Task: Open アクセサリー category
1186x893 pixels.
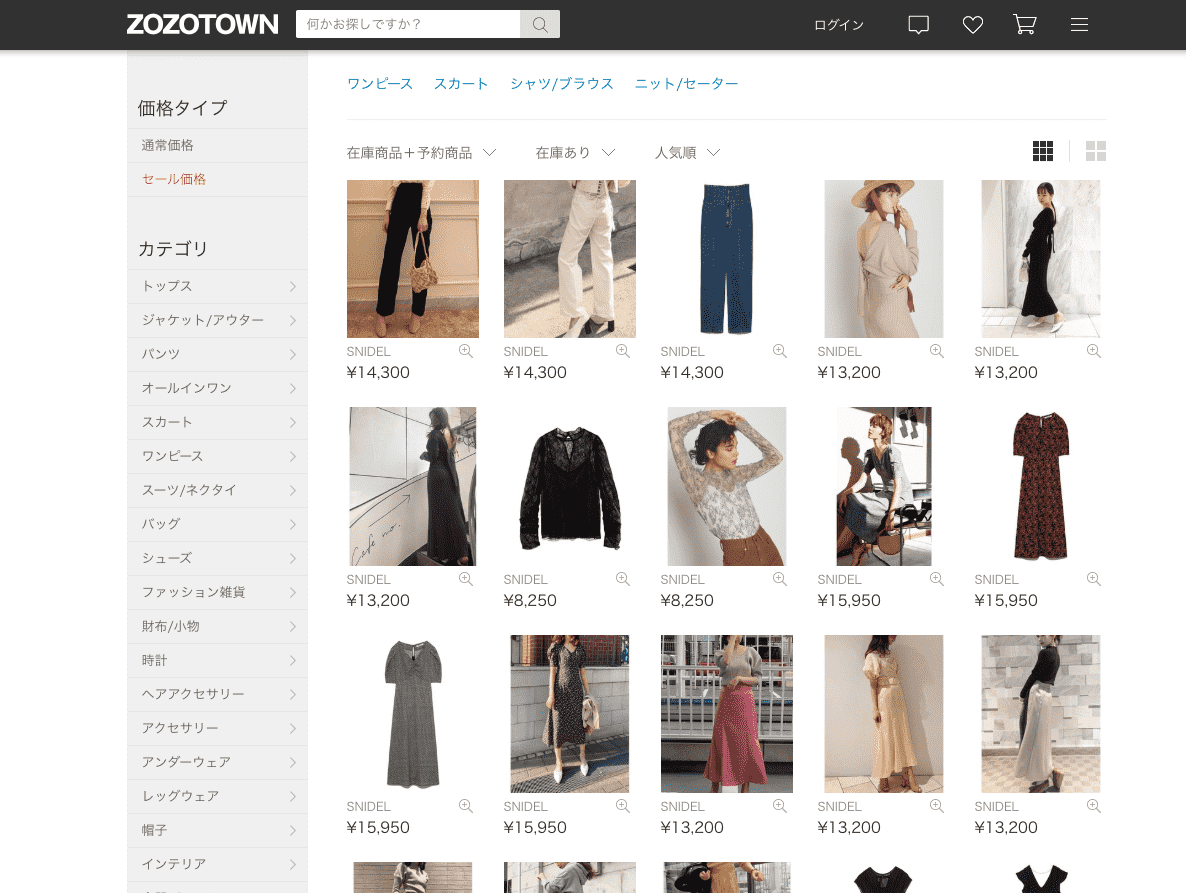Action: point(218,729)
